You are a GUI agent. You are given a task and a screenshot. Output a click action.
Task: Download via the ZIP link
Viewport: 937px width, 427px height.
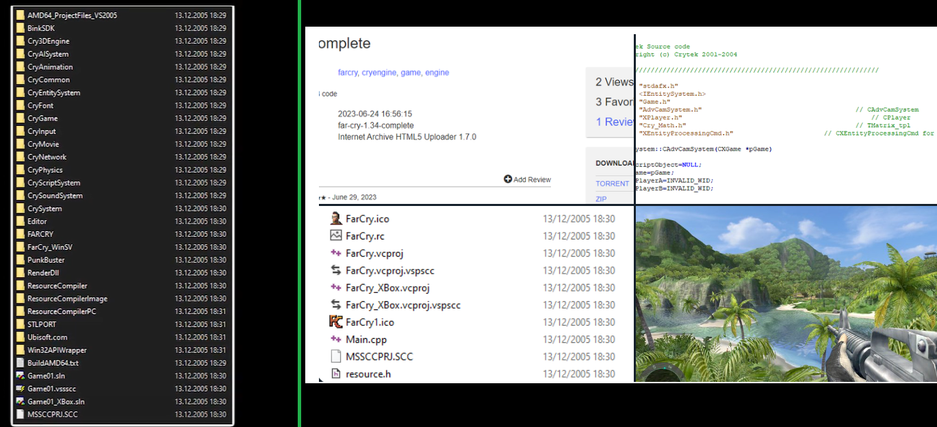[x=601, y=199]
